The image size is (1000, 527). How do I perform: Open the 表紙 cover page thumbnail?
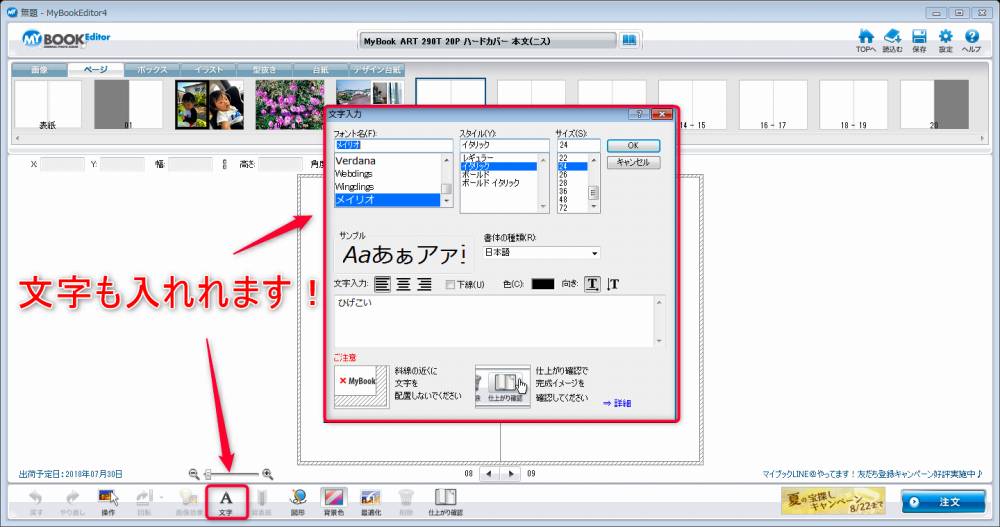pos(48,104)
